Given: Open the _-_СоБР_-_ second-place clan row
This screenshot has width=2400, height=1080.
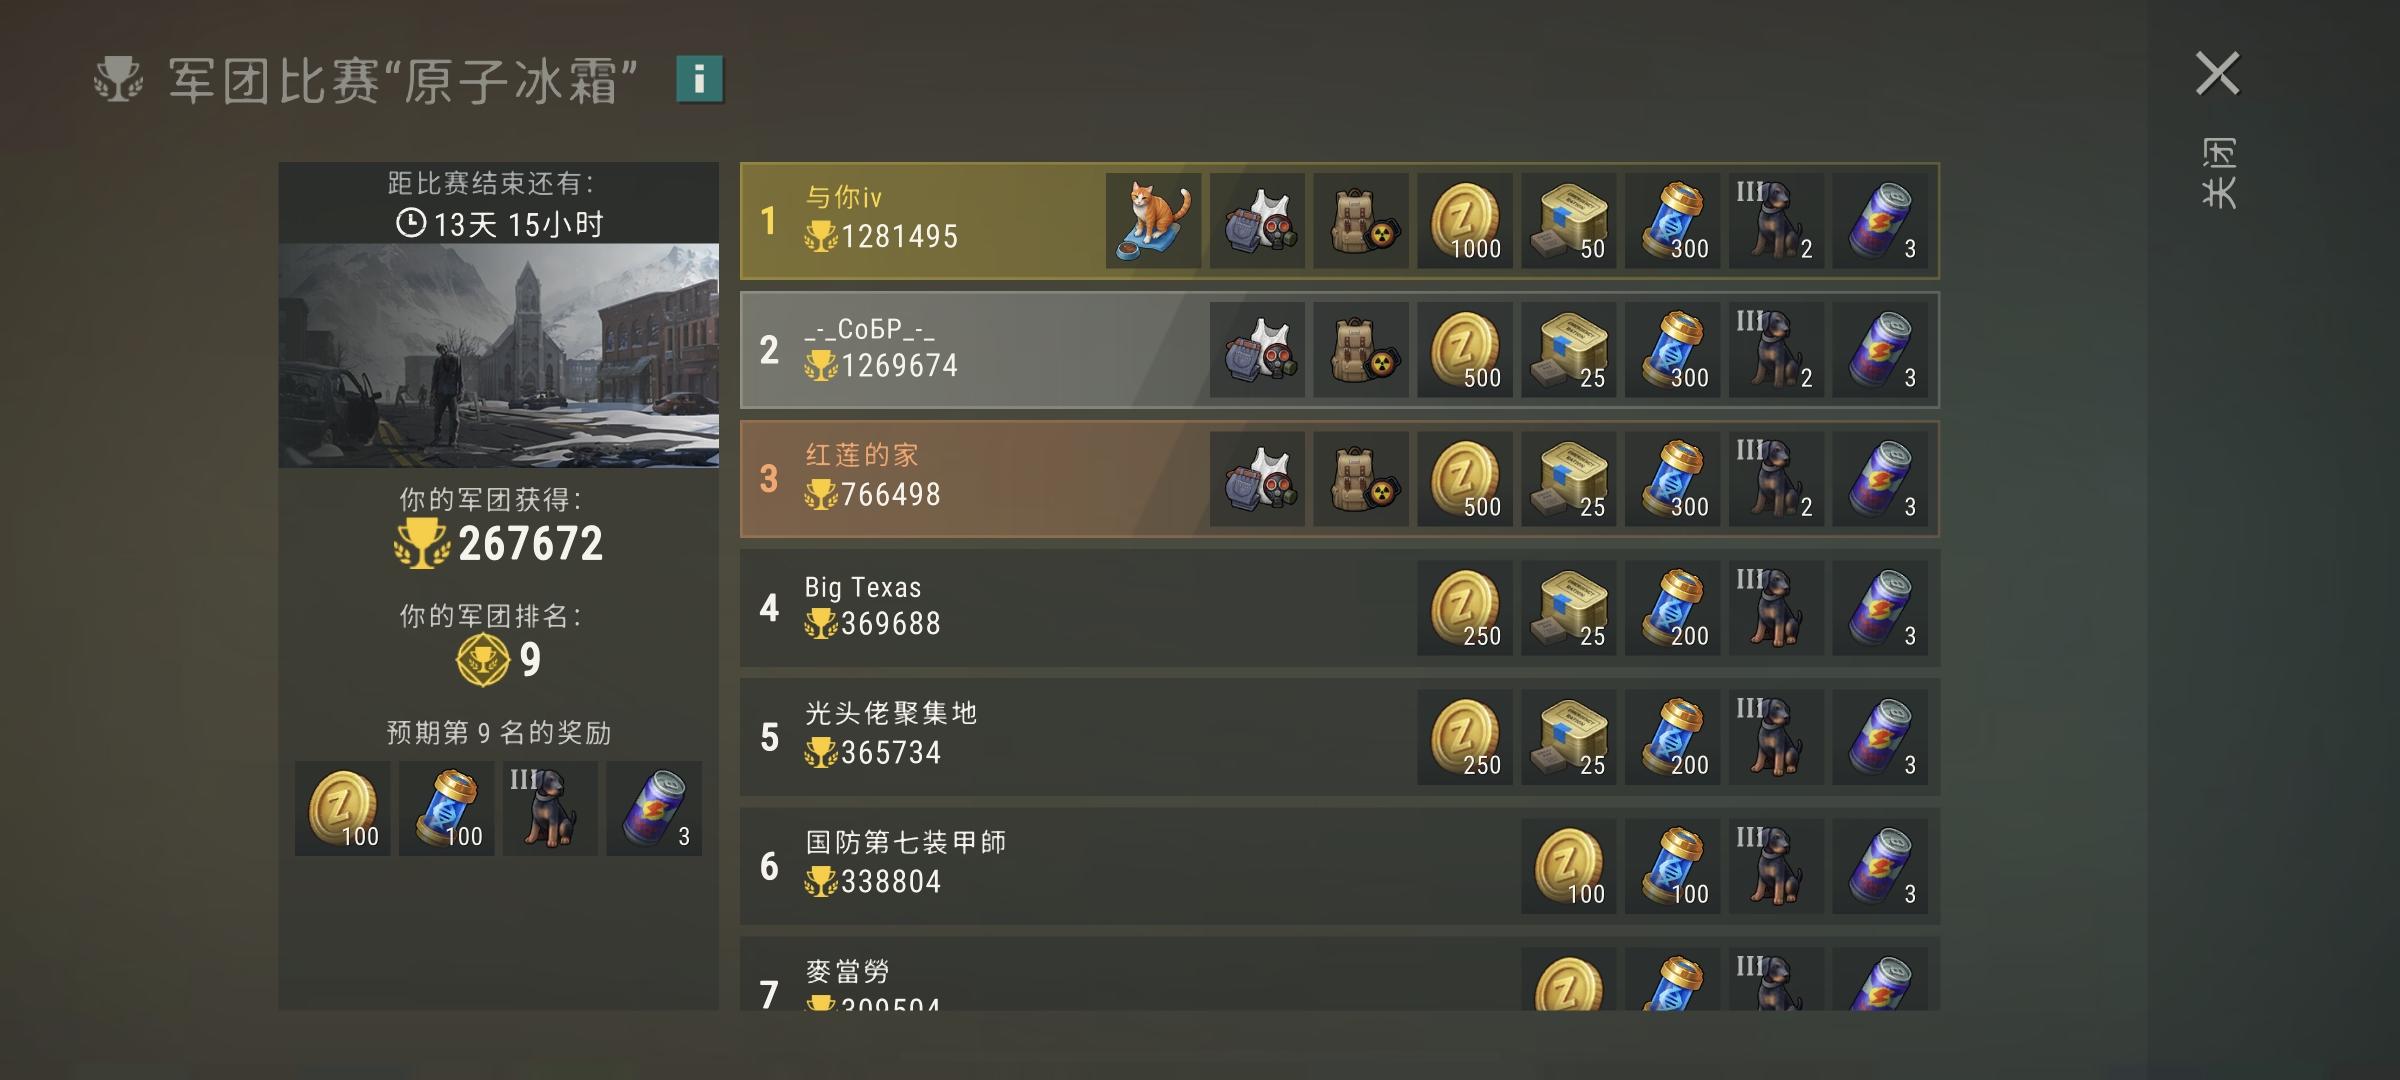Looking at the screenshot, I should click(x=1340, y=350).
